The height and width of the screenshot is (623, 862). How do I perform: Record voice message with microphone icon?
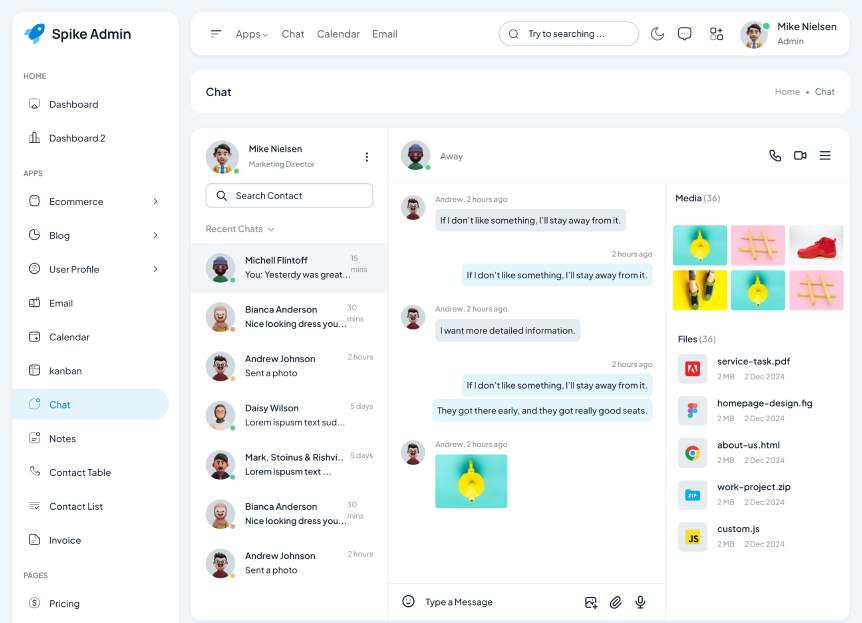pyautogui.click(x=640, y=602)
